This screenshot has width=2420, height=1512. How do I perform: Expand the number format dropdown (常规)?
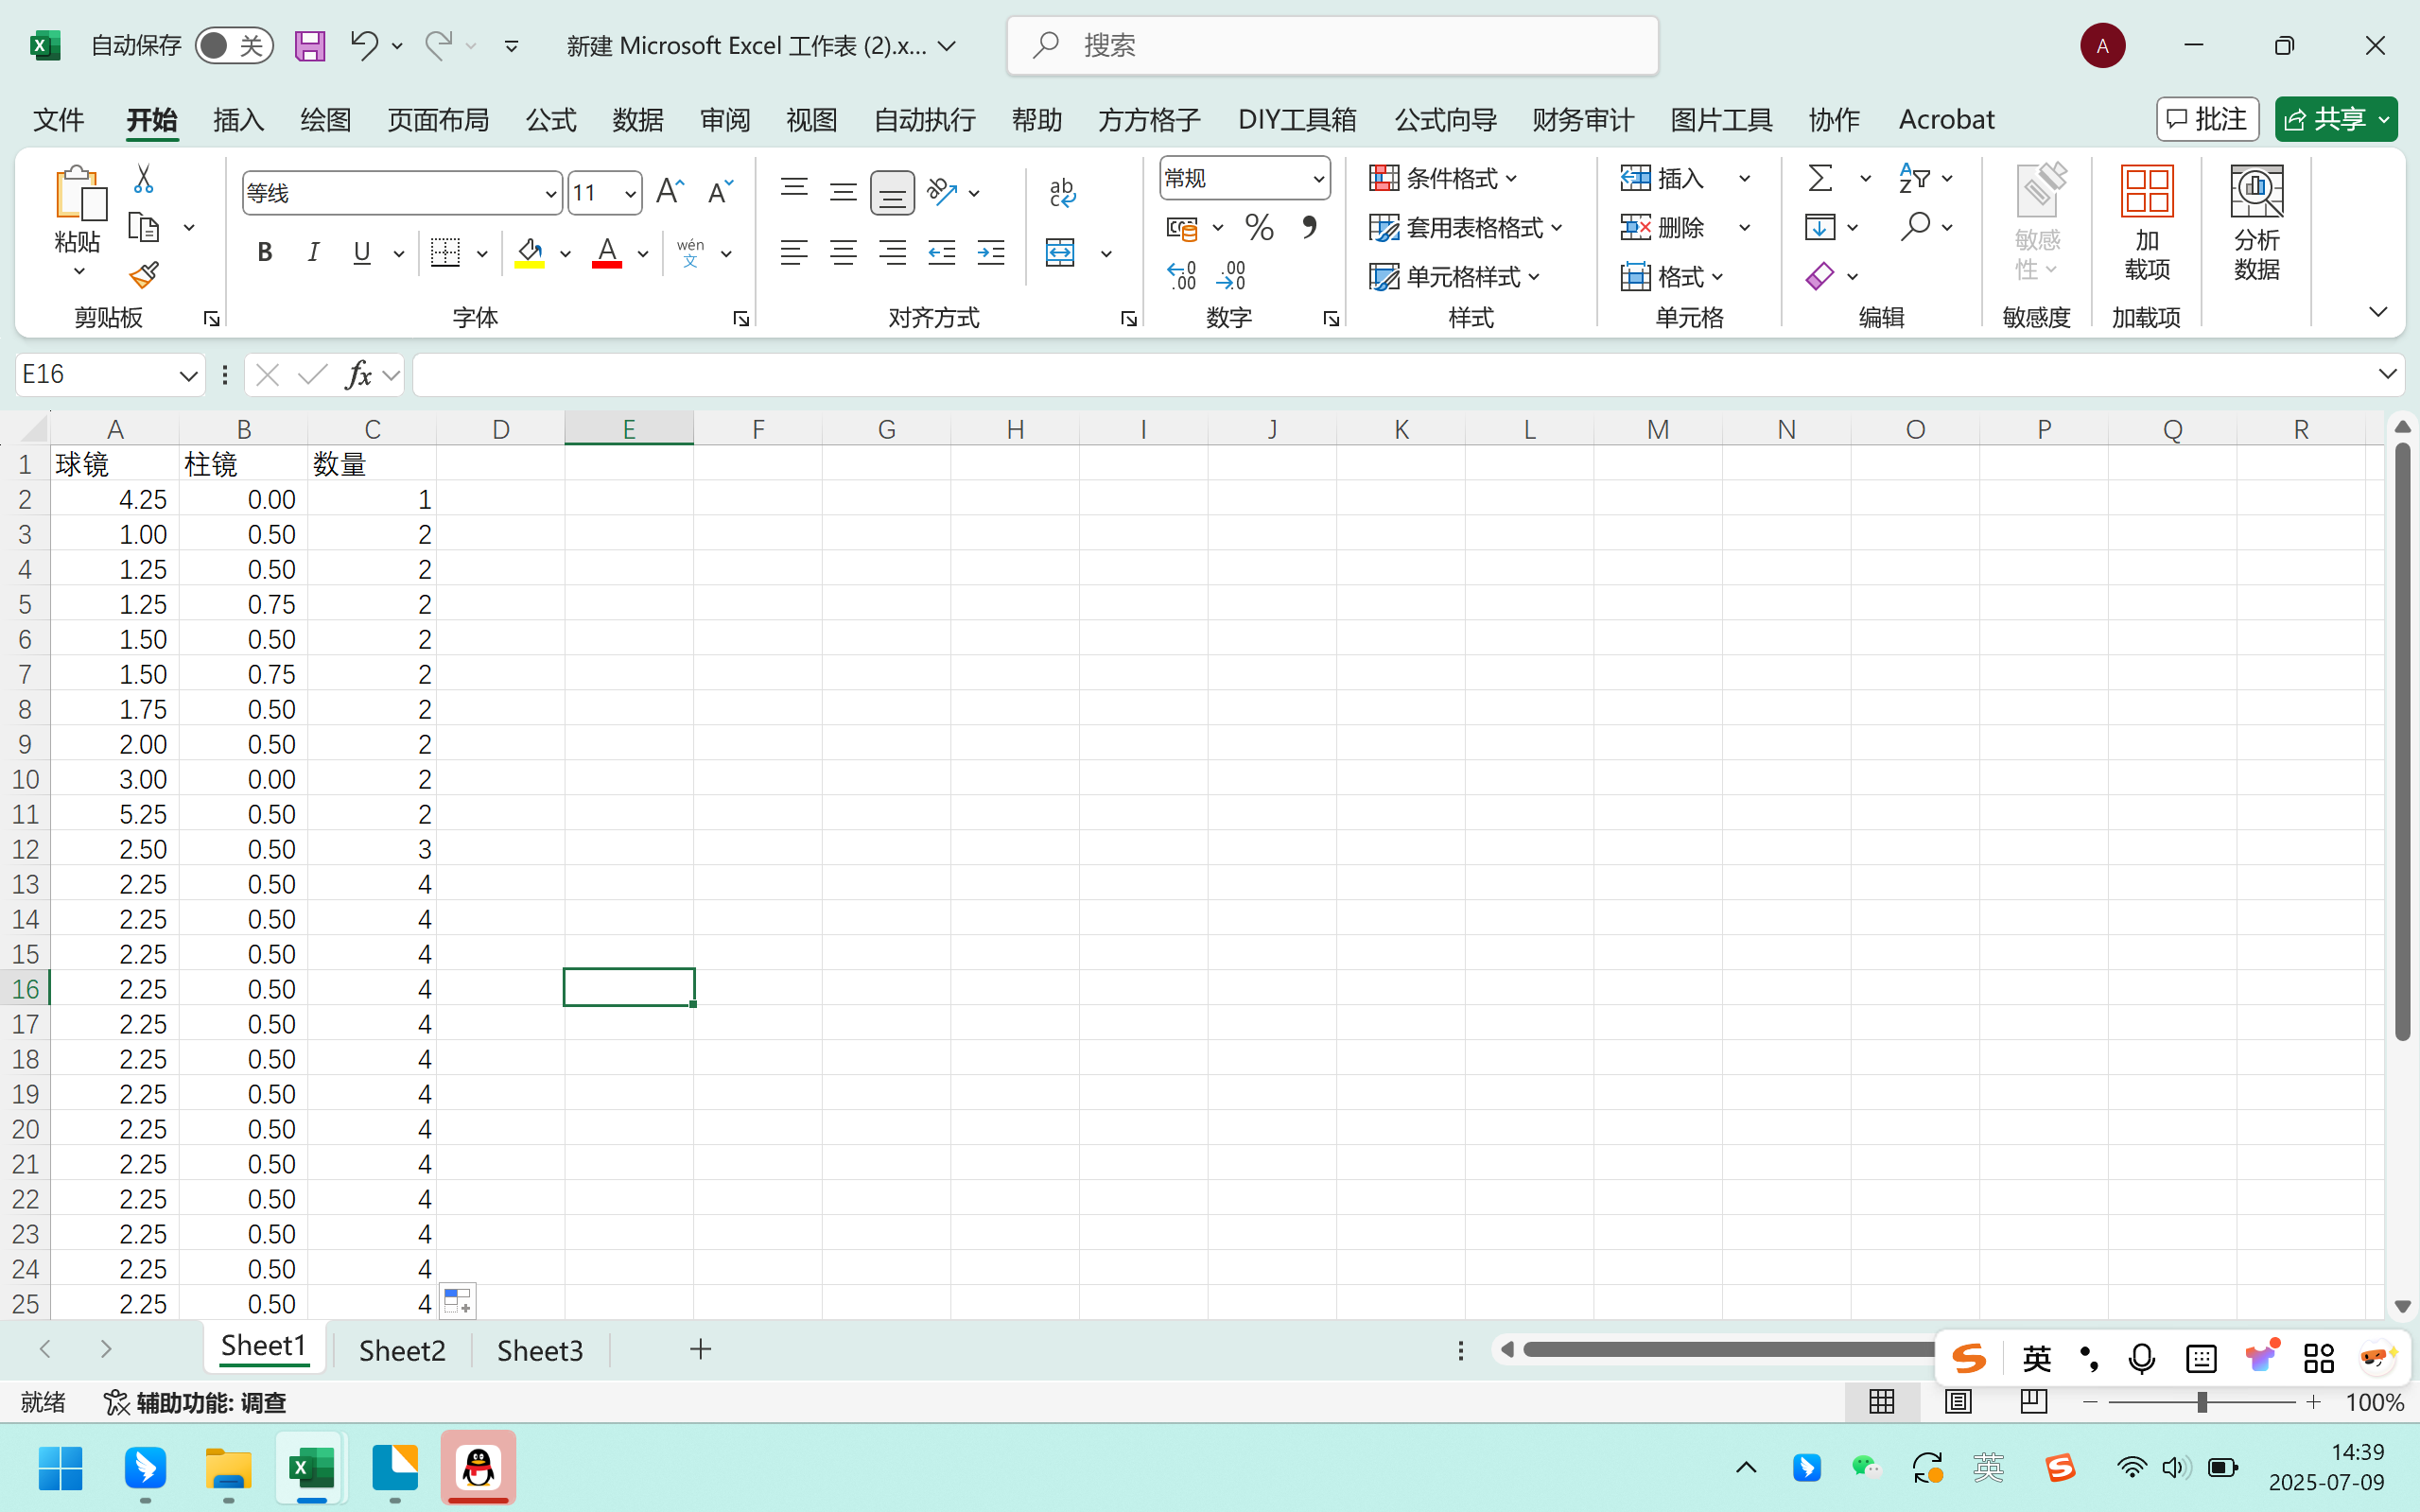pyautogui.click(x=1318, y=180)
